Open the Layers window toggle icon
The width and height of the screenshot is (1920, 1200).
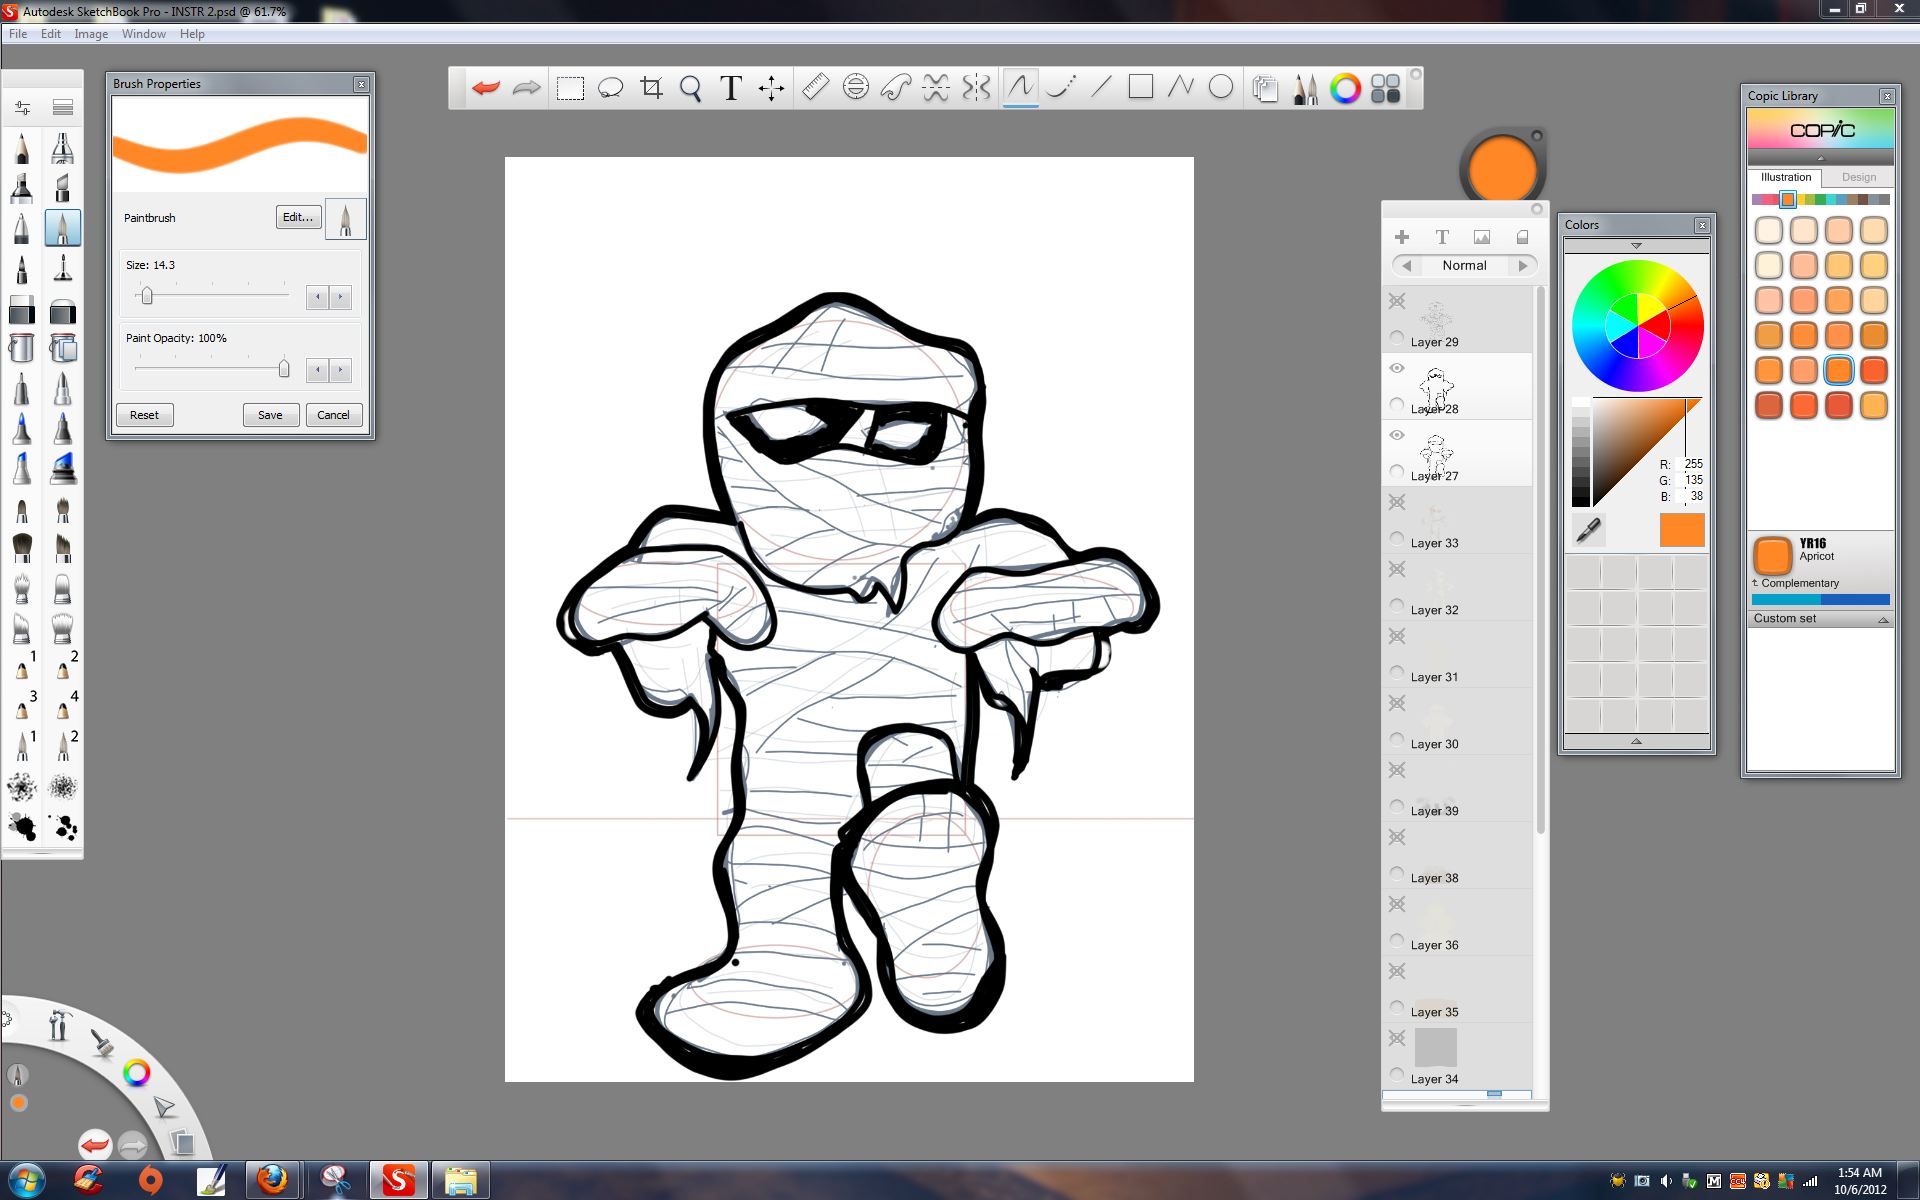click(x=1265, y=88)
